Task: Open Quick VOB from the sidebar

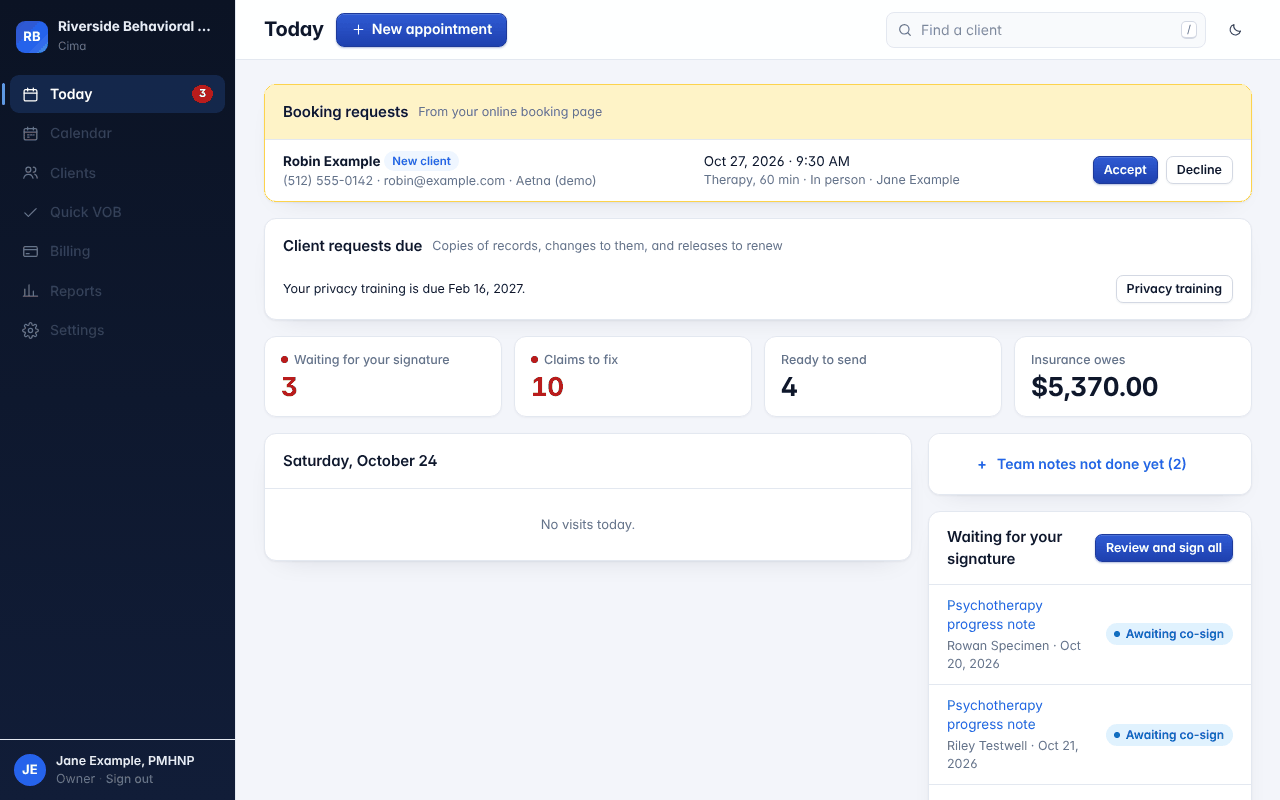Action: tap(117, 212)
